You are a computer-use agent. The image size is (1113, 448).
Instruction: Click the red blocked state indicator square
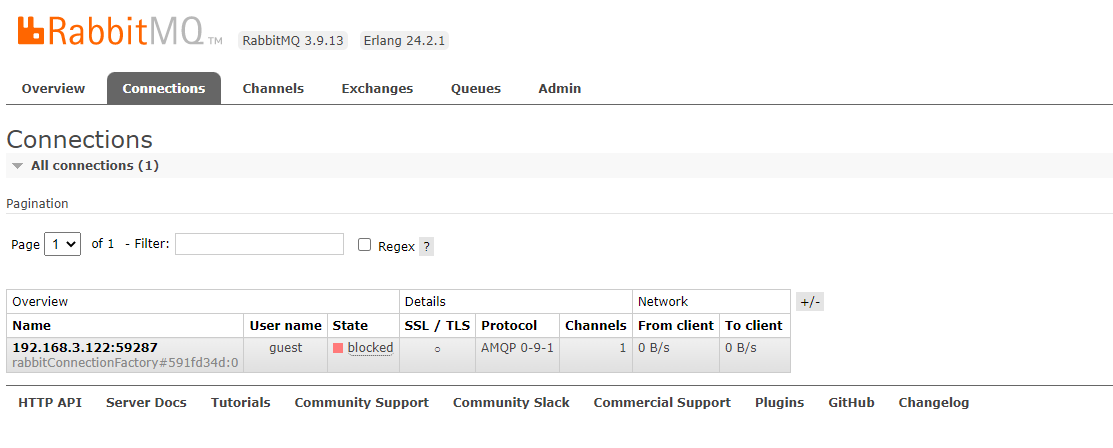(338, 349)
